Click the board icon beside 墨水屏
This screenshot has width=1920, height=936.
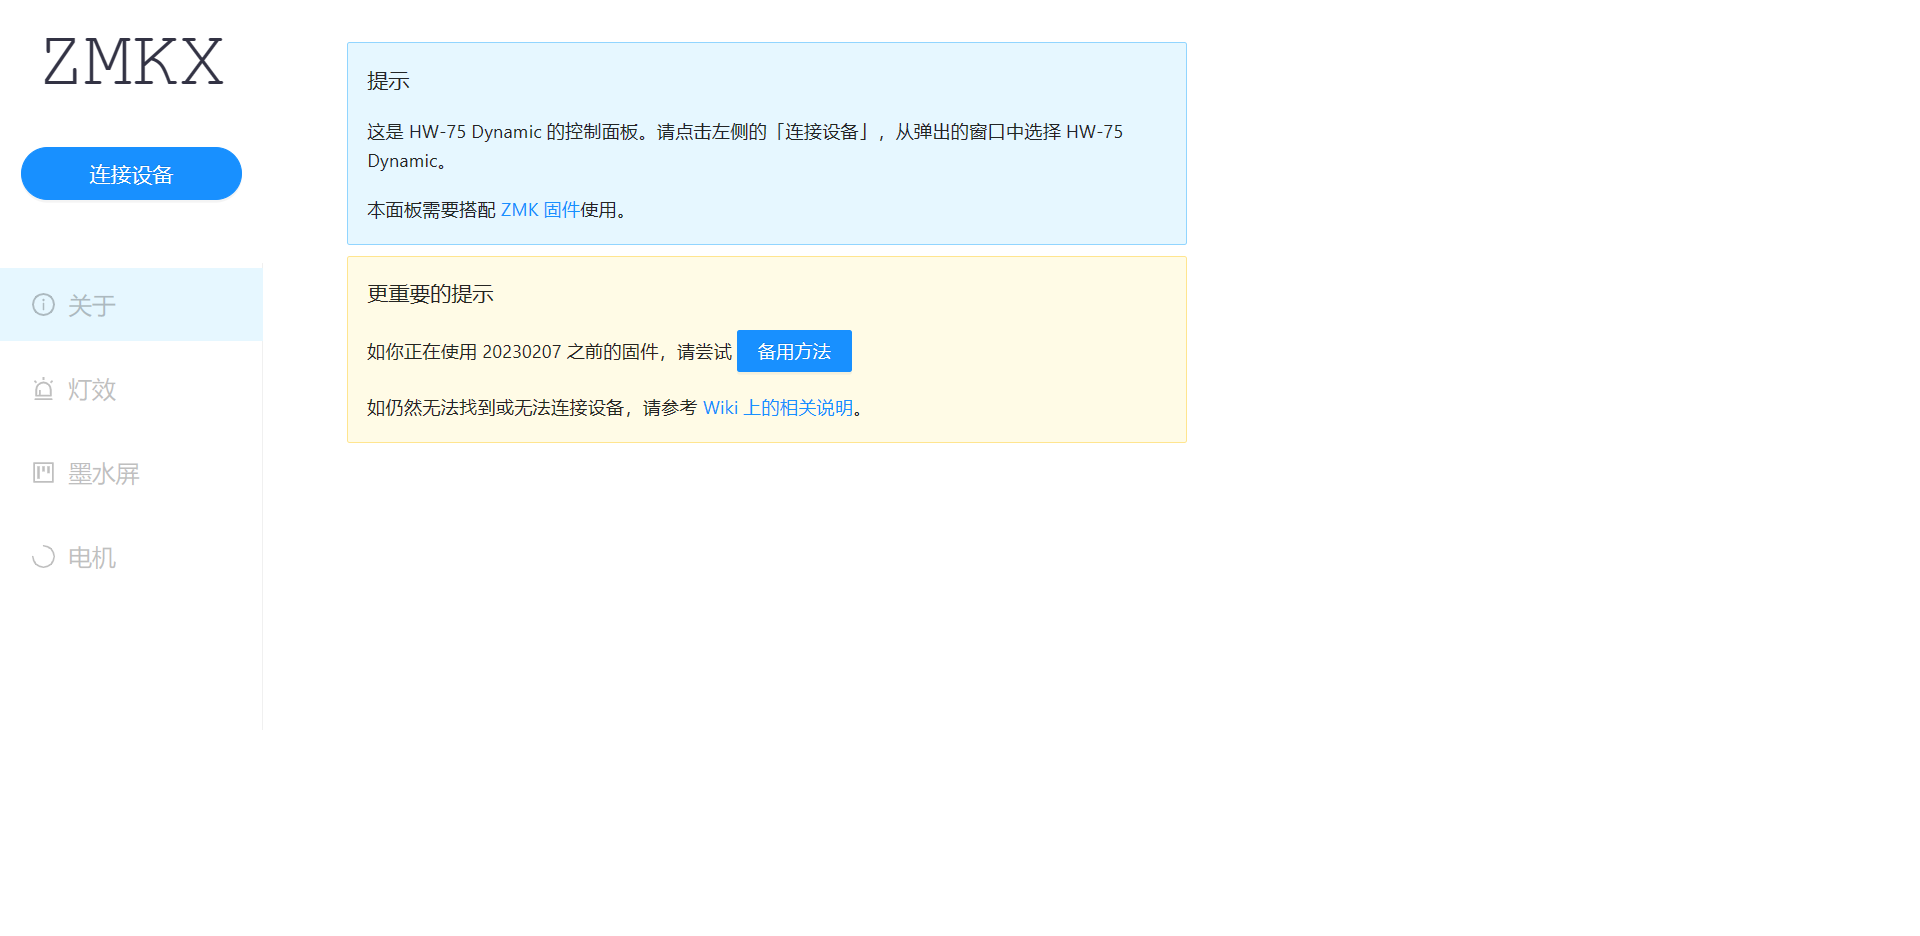pyautogui.click(x=43, y=473)
